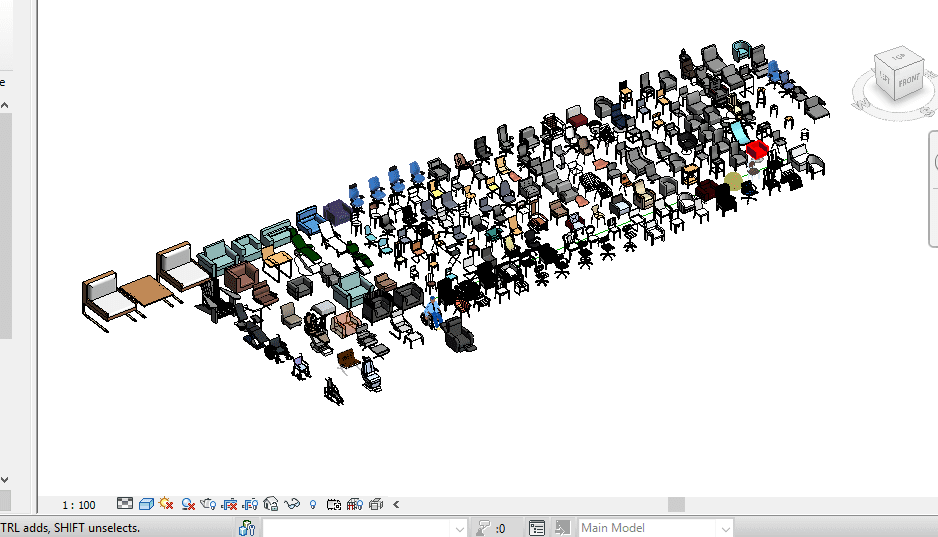Viewport: 938px width, 537px height.
Task: Toggle Sun Path off/on icon
Action: (x=166, y=504)
